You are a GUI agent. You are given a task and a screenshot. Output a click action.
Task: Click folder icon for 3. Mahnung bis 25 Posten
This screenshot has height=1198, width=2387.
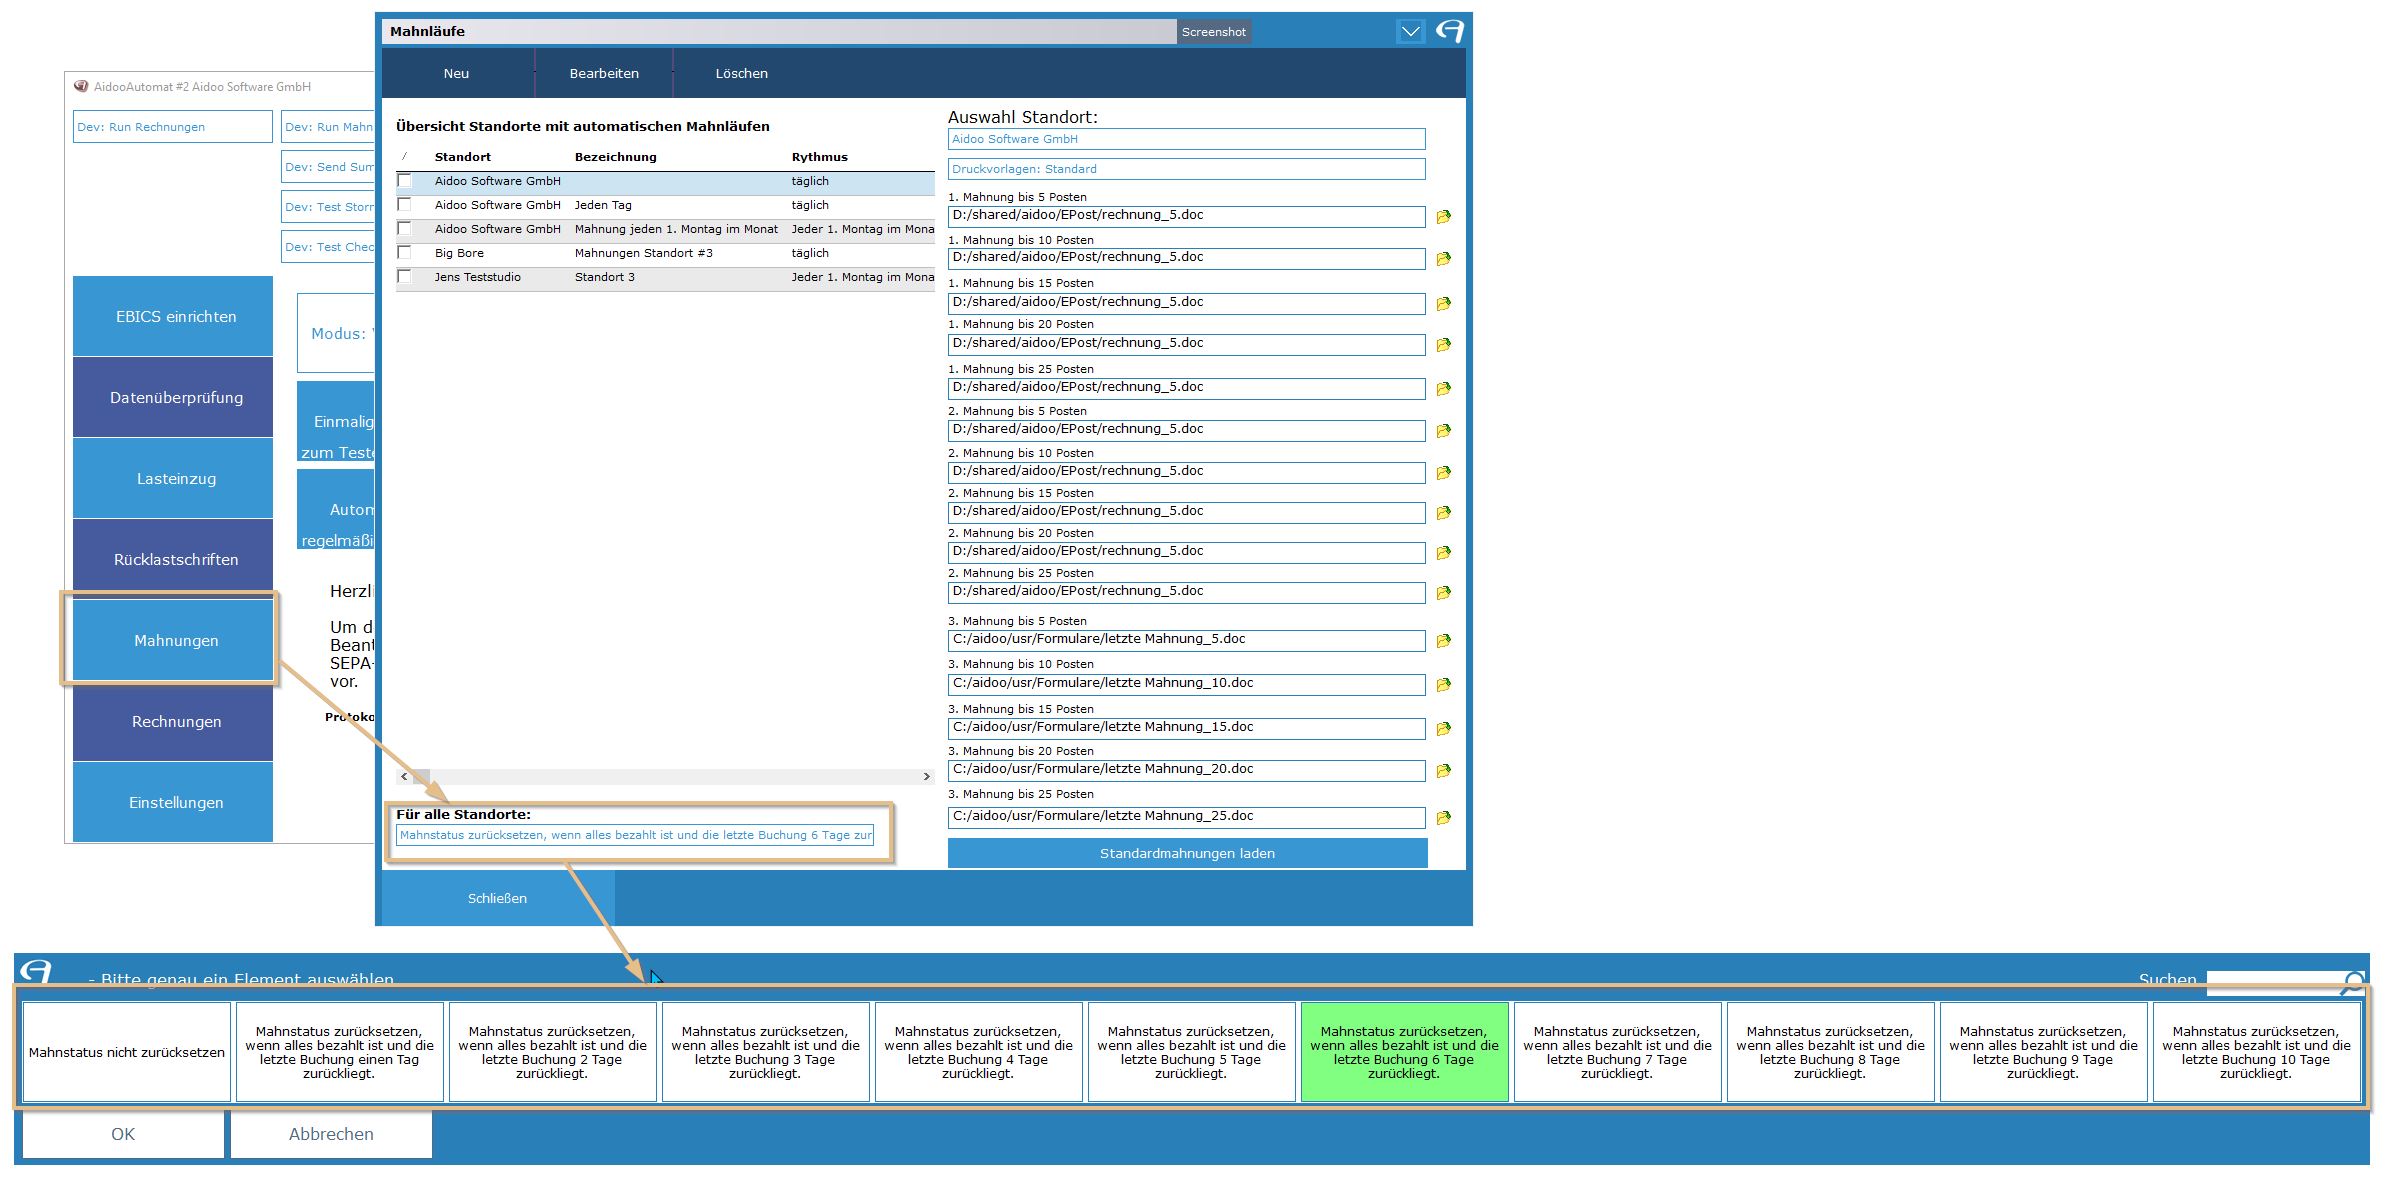1443,818
